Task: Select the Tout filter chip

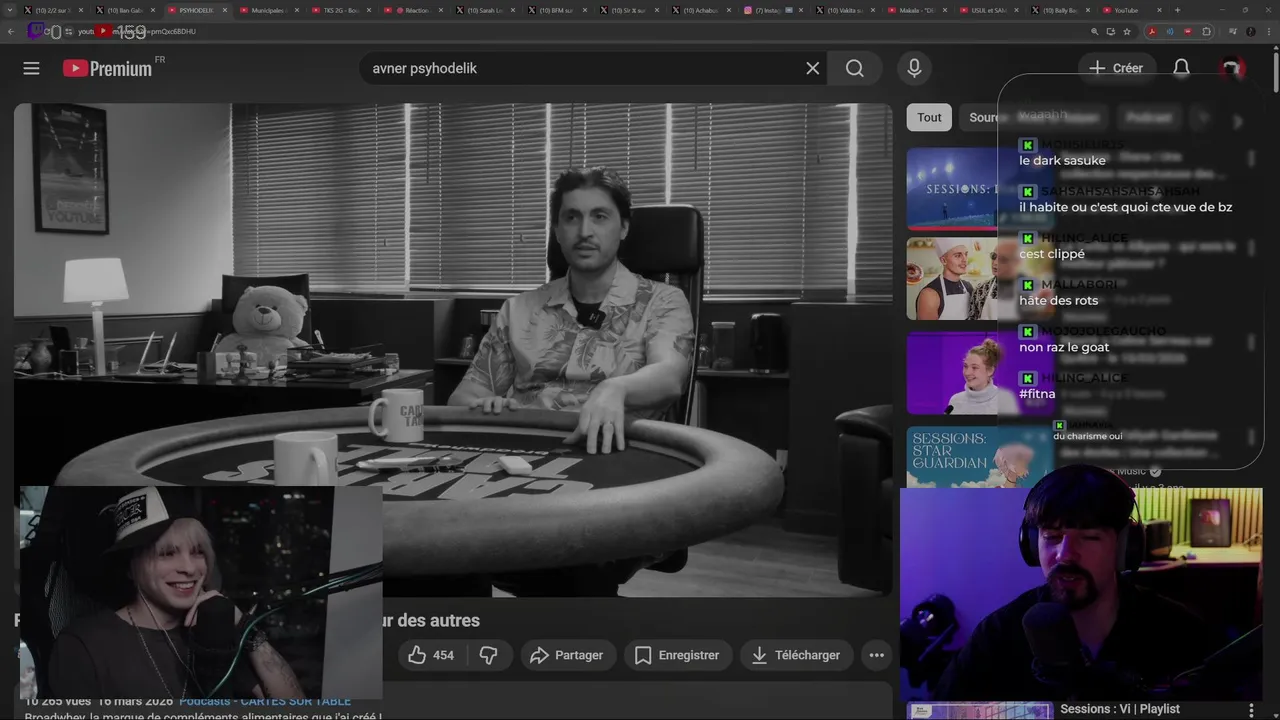Action: (930, 117)
